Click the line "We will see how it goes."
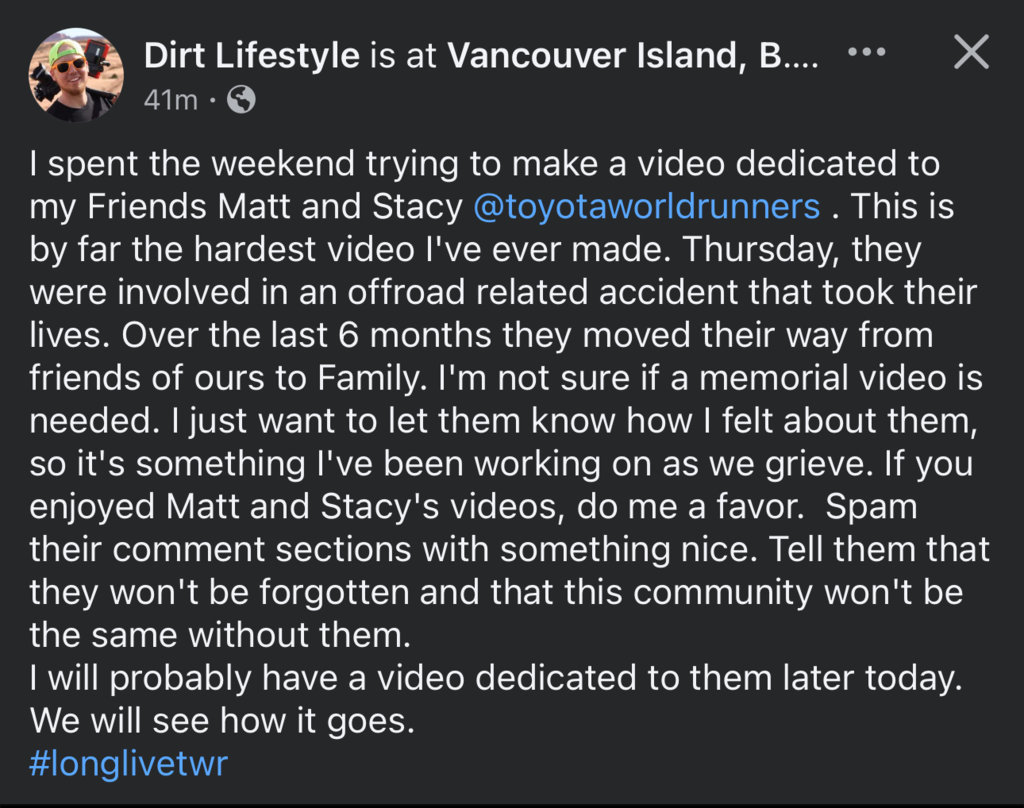1024x808 pixels. point(222,721)
